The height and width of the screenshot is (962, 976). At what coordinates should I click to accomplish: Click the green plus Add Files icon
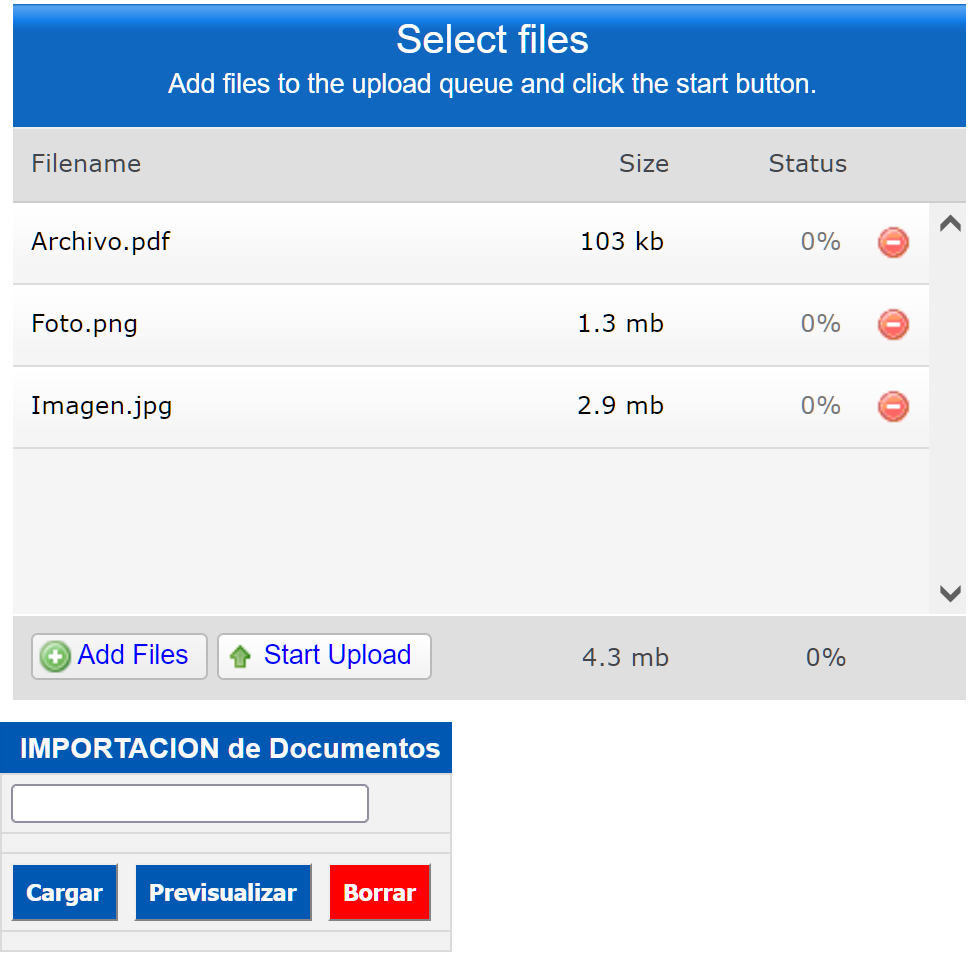point(55,657)
